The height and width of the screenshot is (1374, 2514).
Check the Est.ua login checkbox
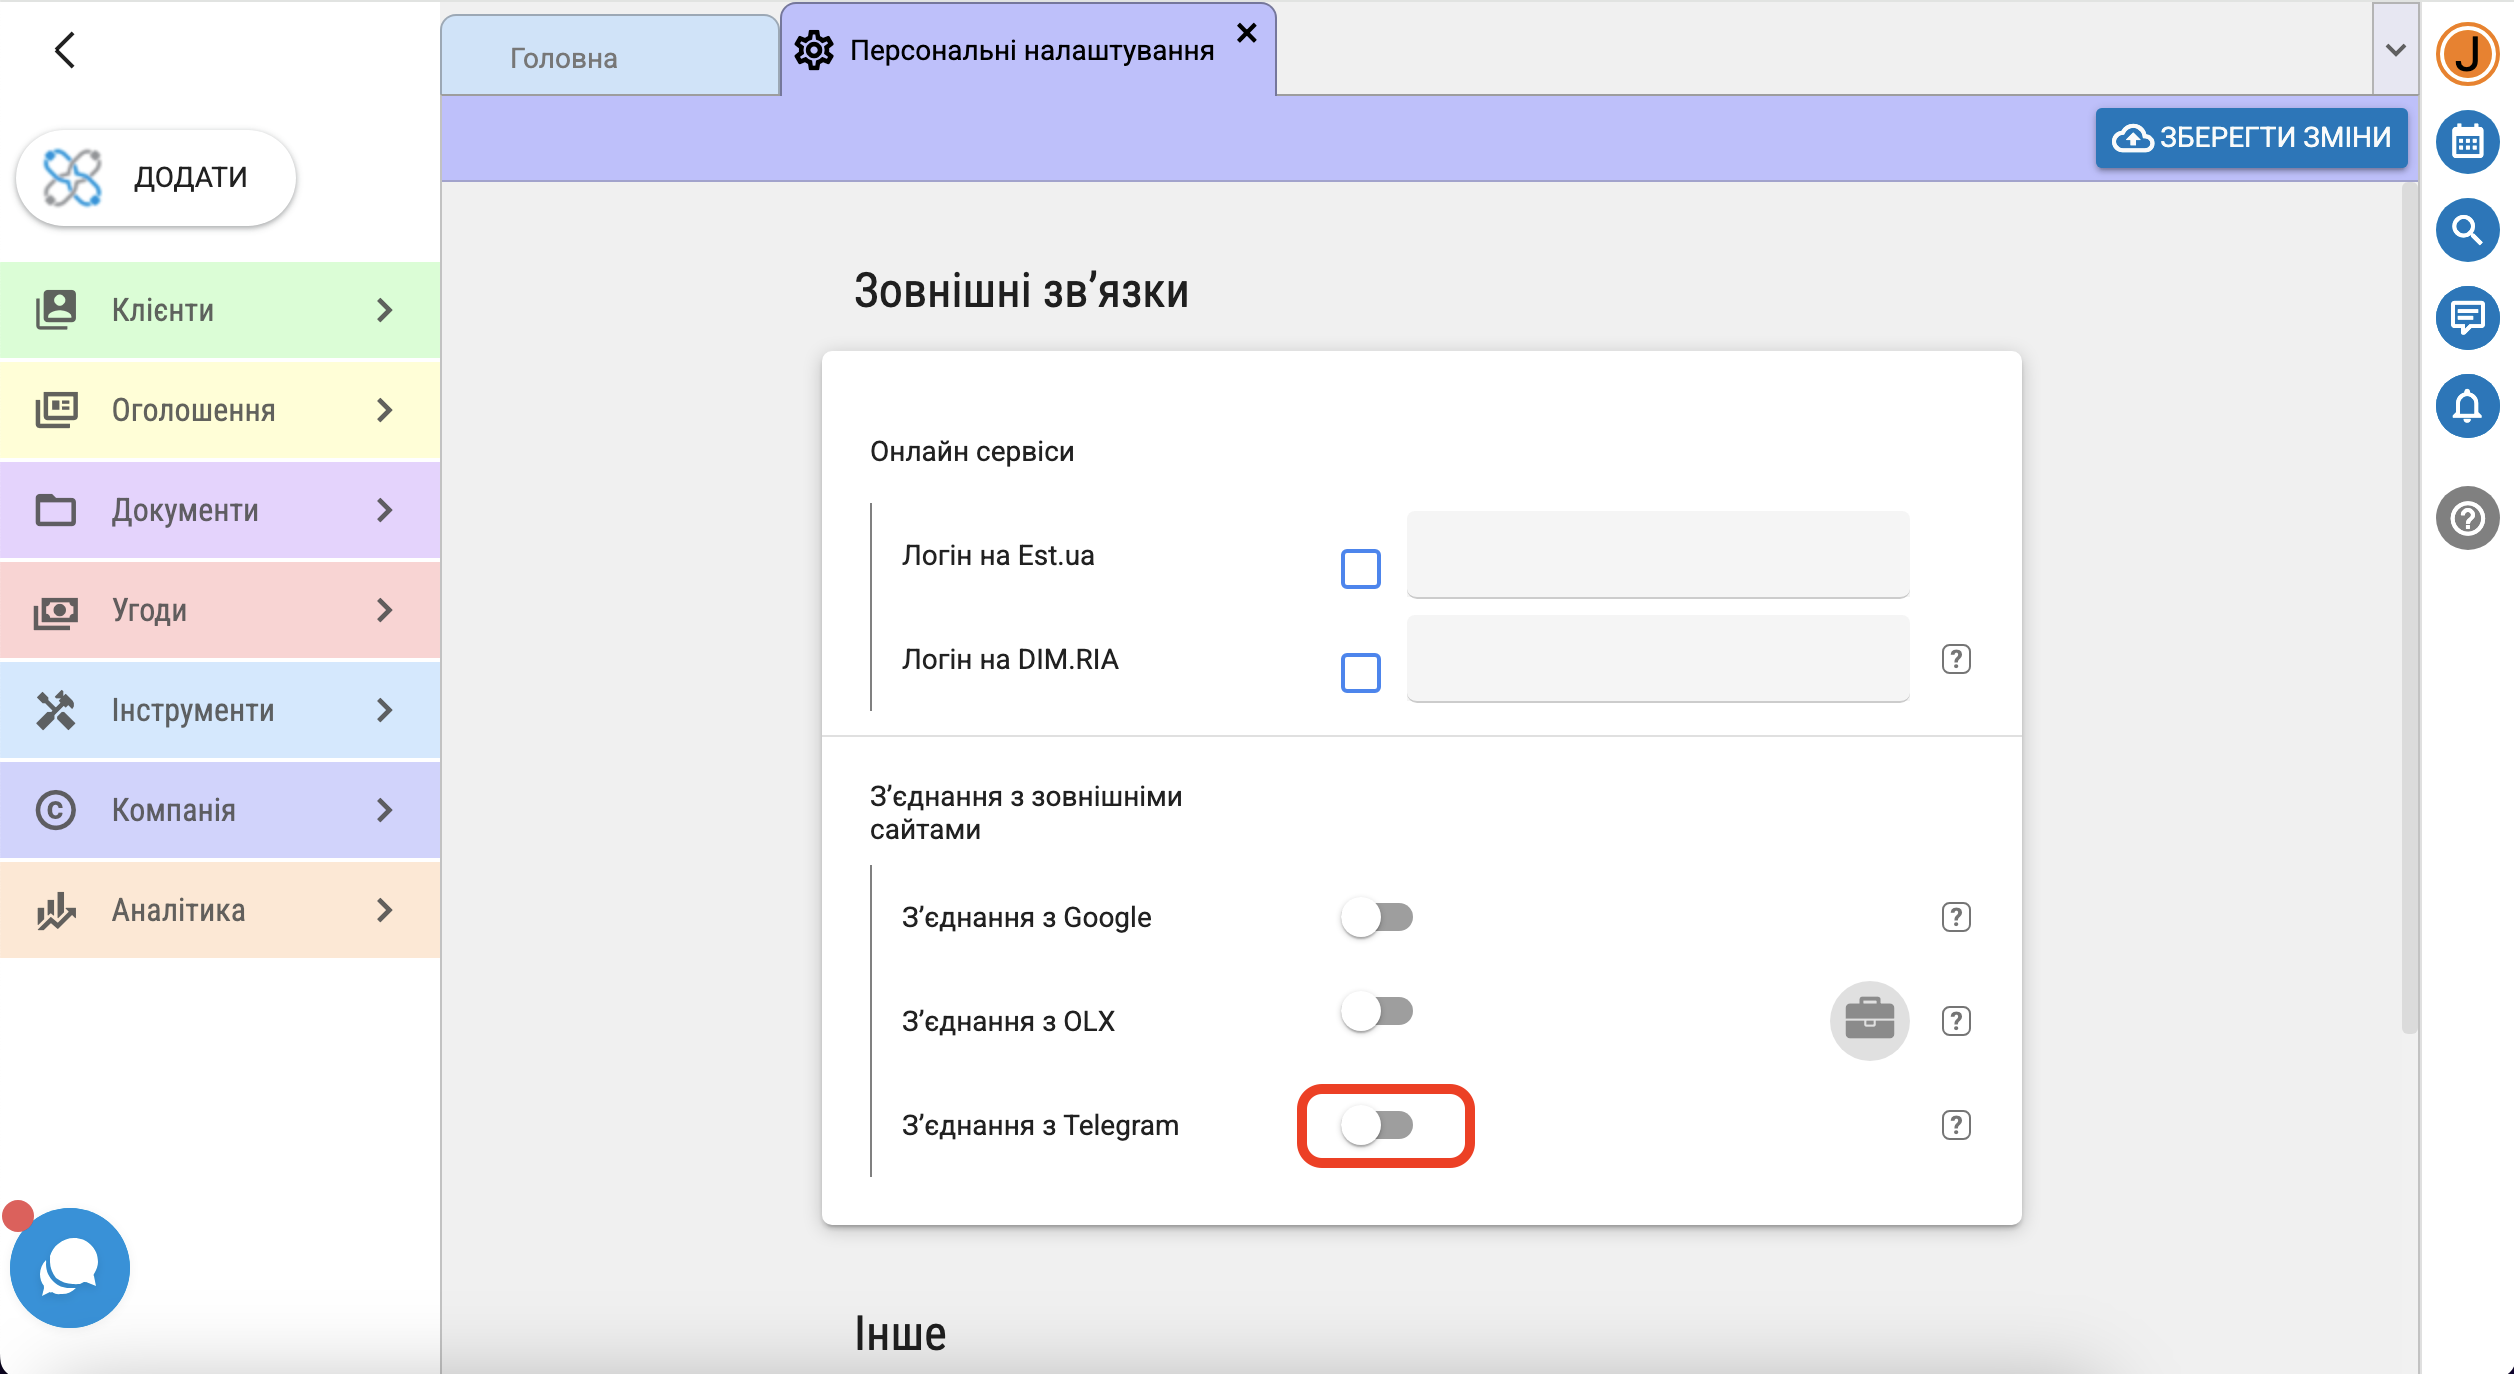click(x=1360, y=569)
